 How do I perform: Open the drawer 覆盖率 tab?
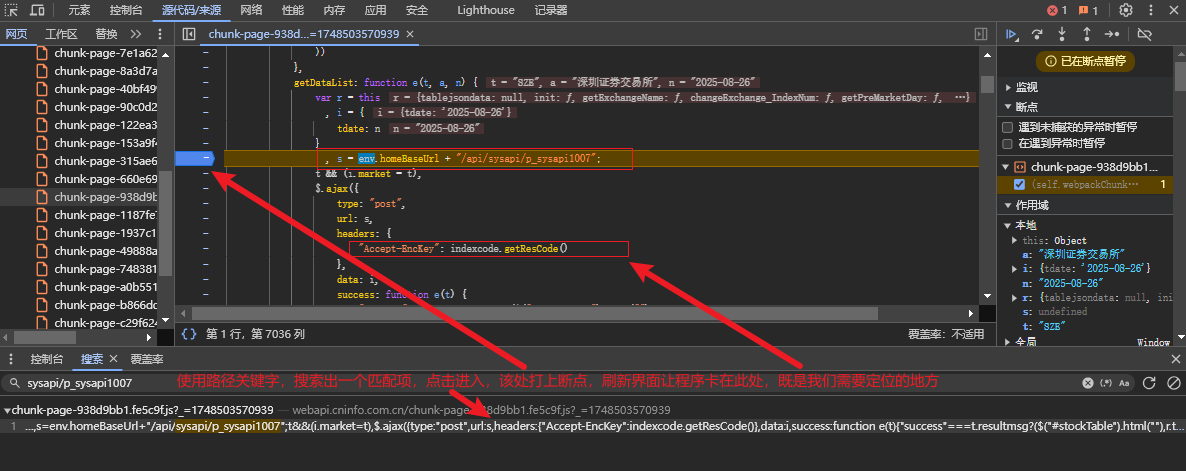point(147,359)
